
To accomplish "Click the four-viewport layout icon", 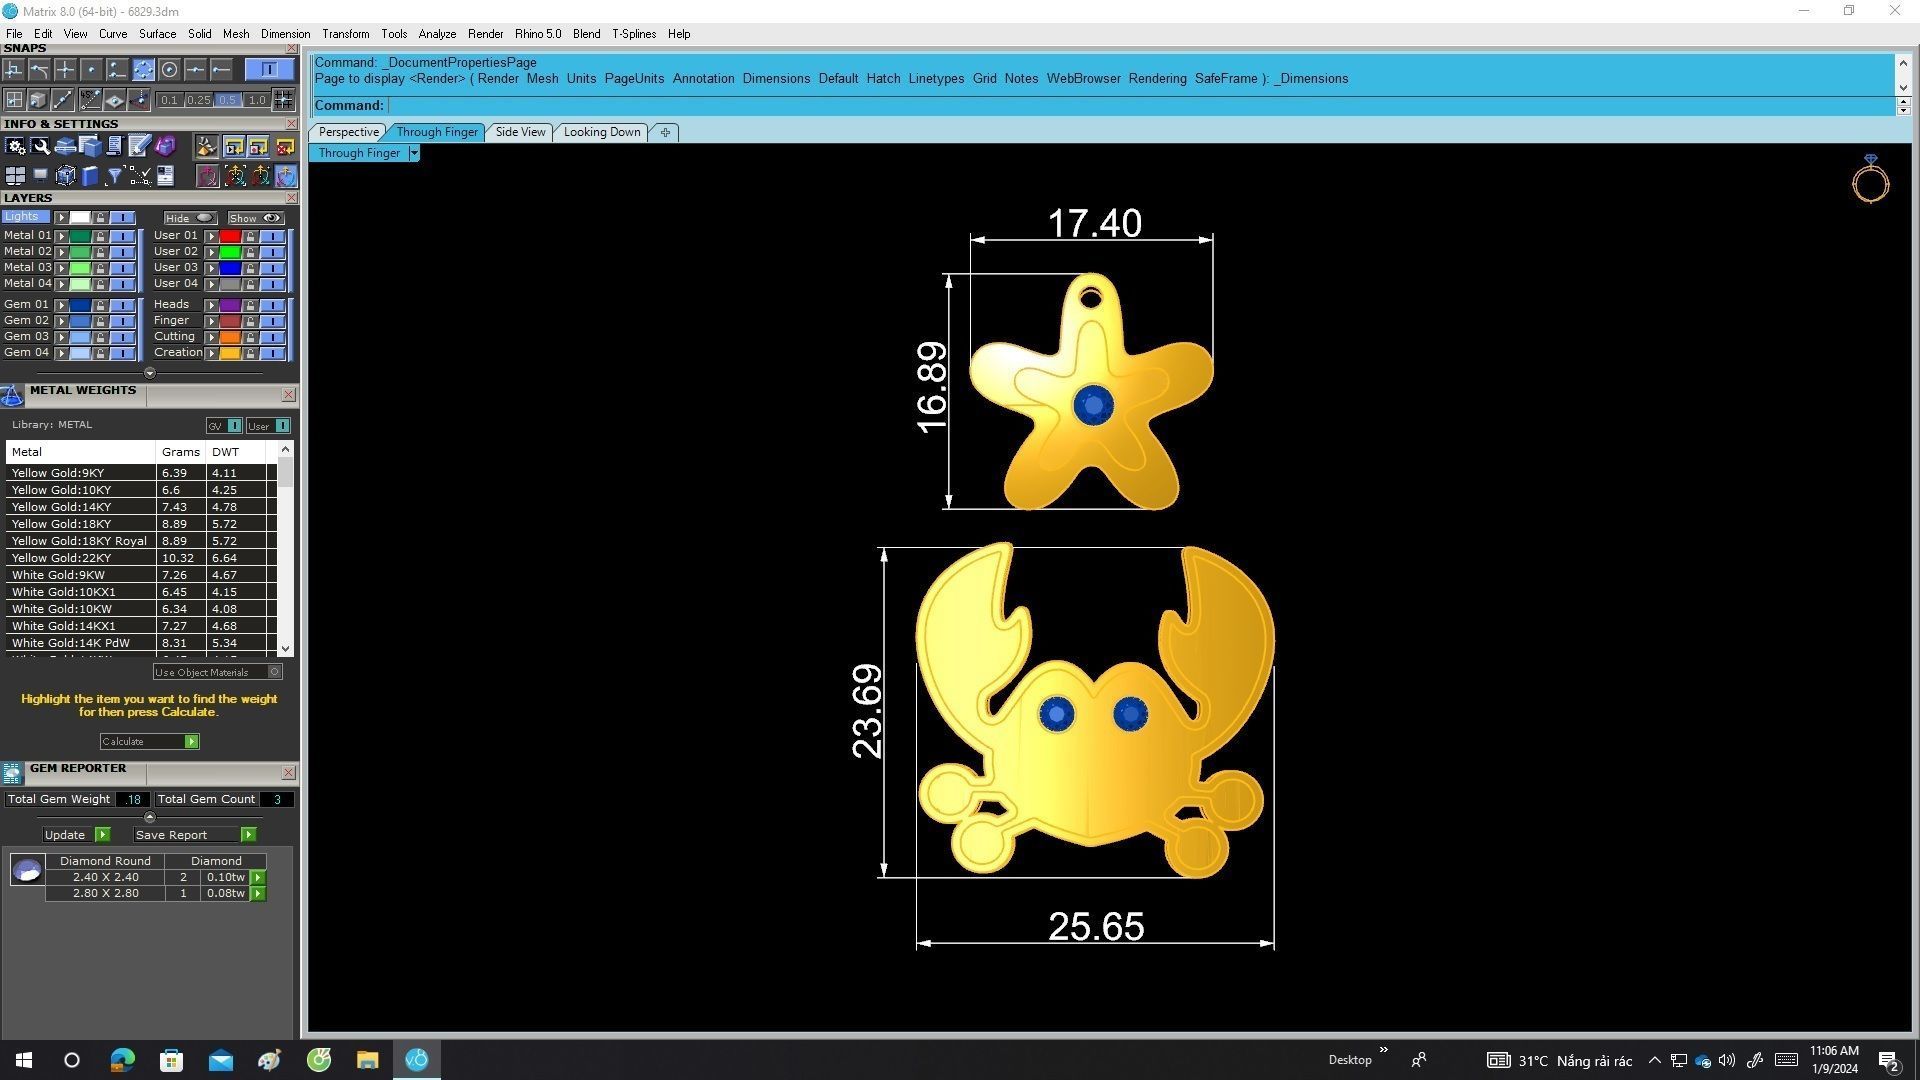I will (15, 176).
